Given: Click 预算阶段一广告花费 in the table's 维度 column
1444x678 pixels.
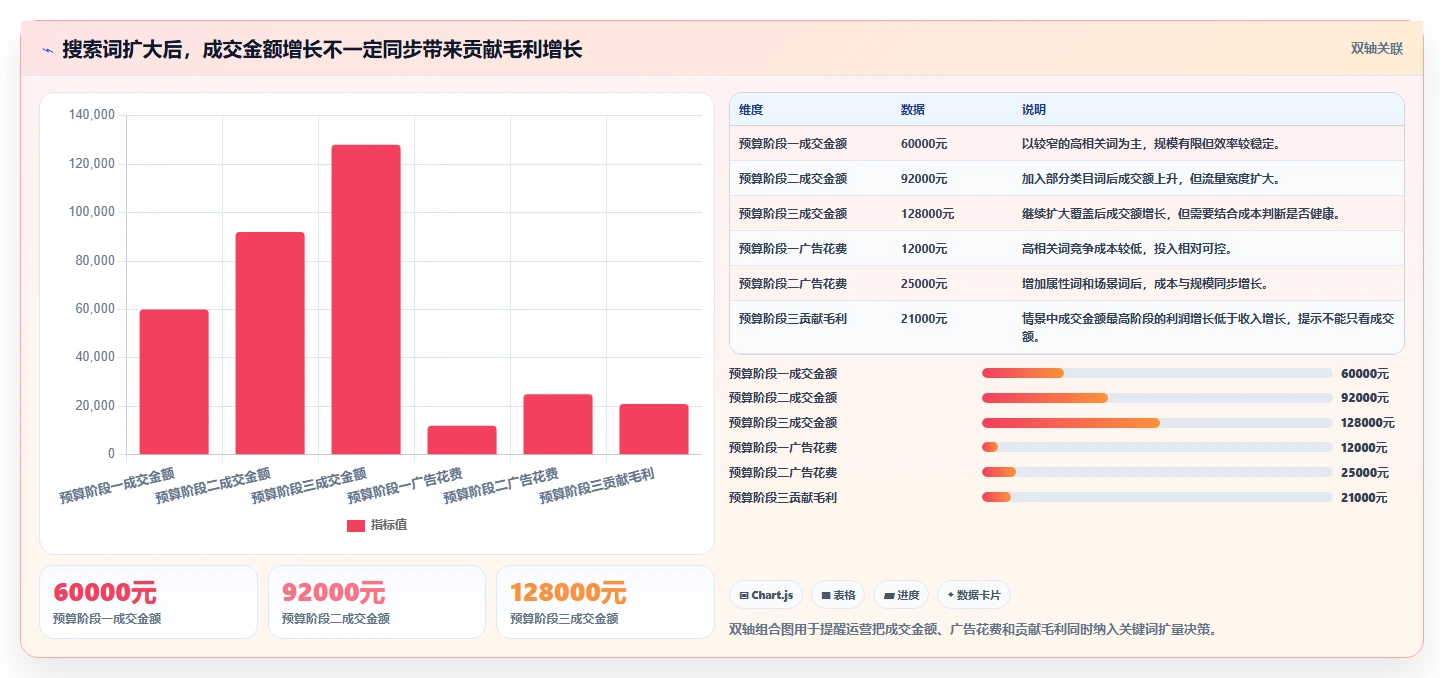Looking at the screenshot, I should click(793, 249).
